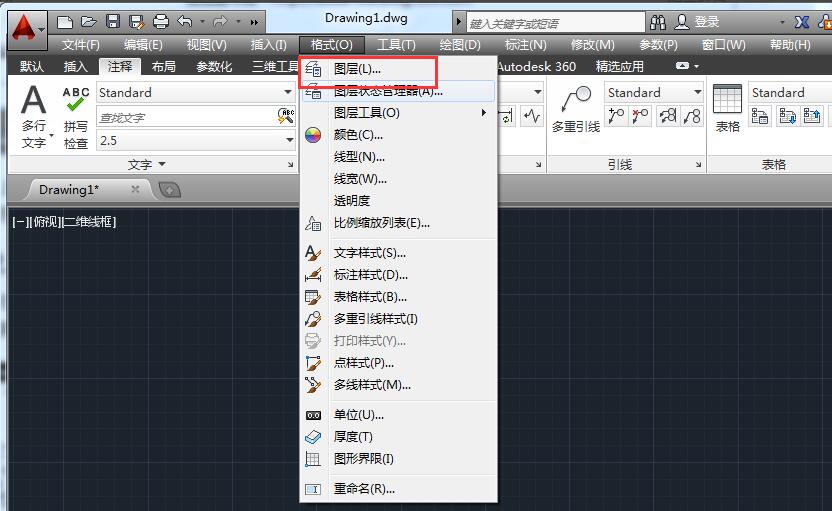The width and height of the screenshot is (832, 511).
Task: Open the table style Standard dropdown
Action: [790, 92]
